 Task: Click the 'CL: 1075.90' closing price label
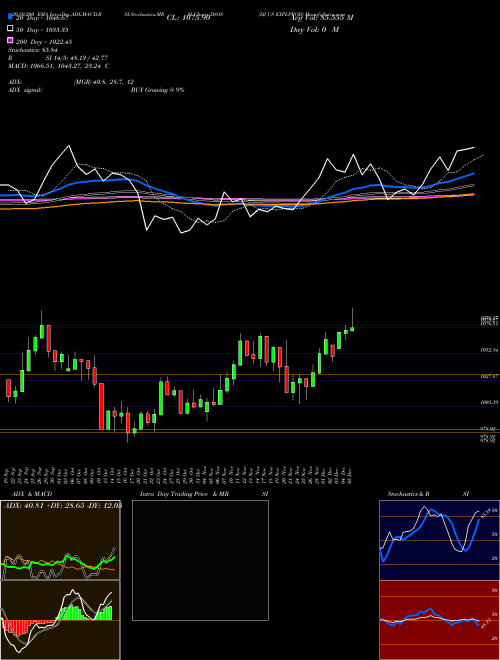coord(188,18)
